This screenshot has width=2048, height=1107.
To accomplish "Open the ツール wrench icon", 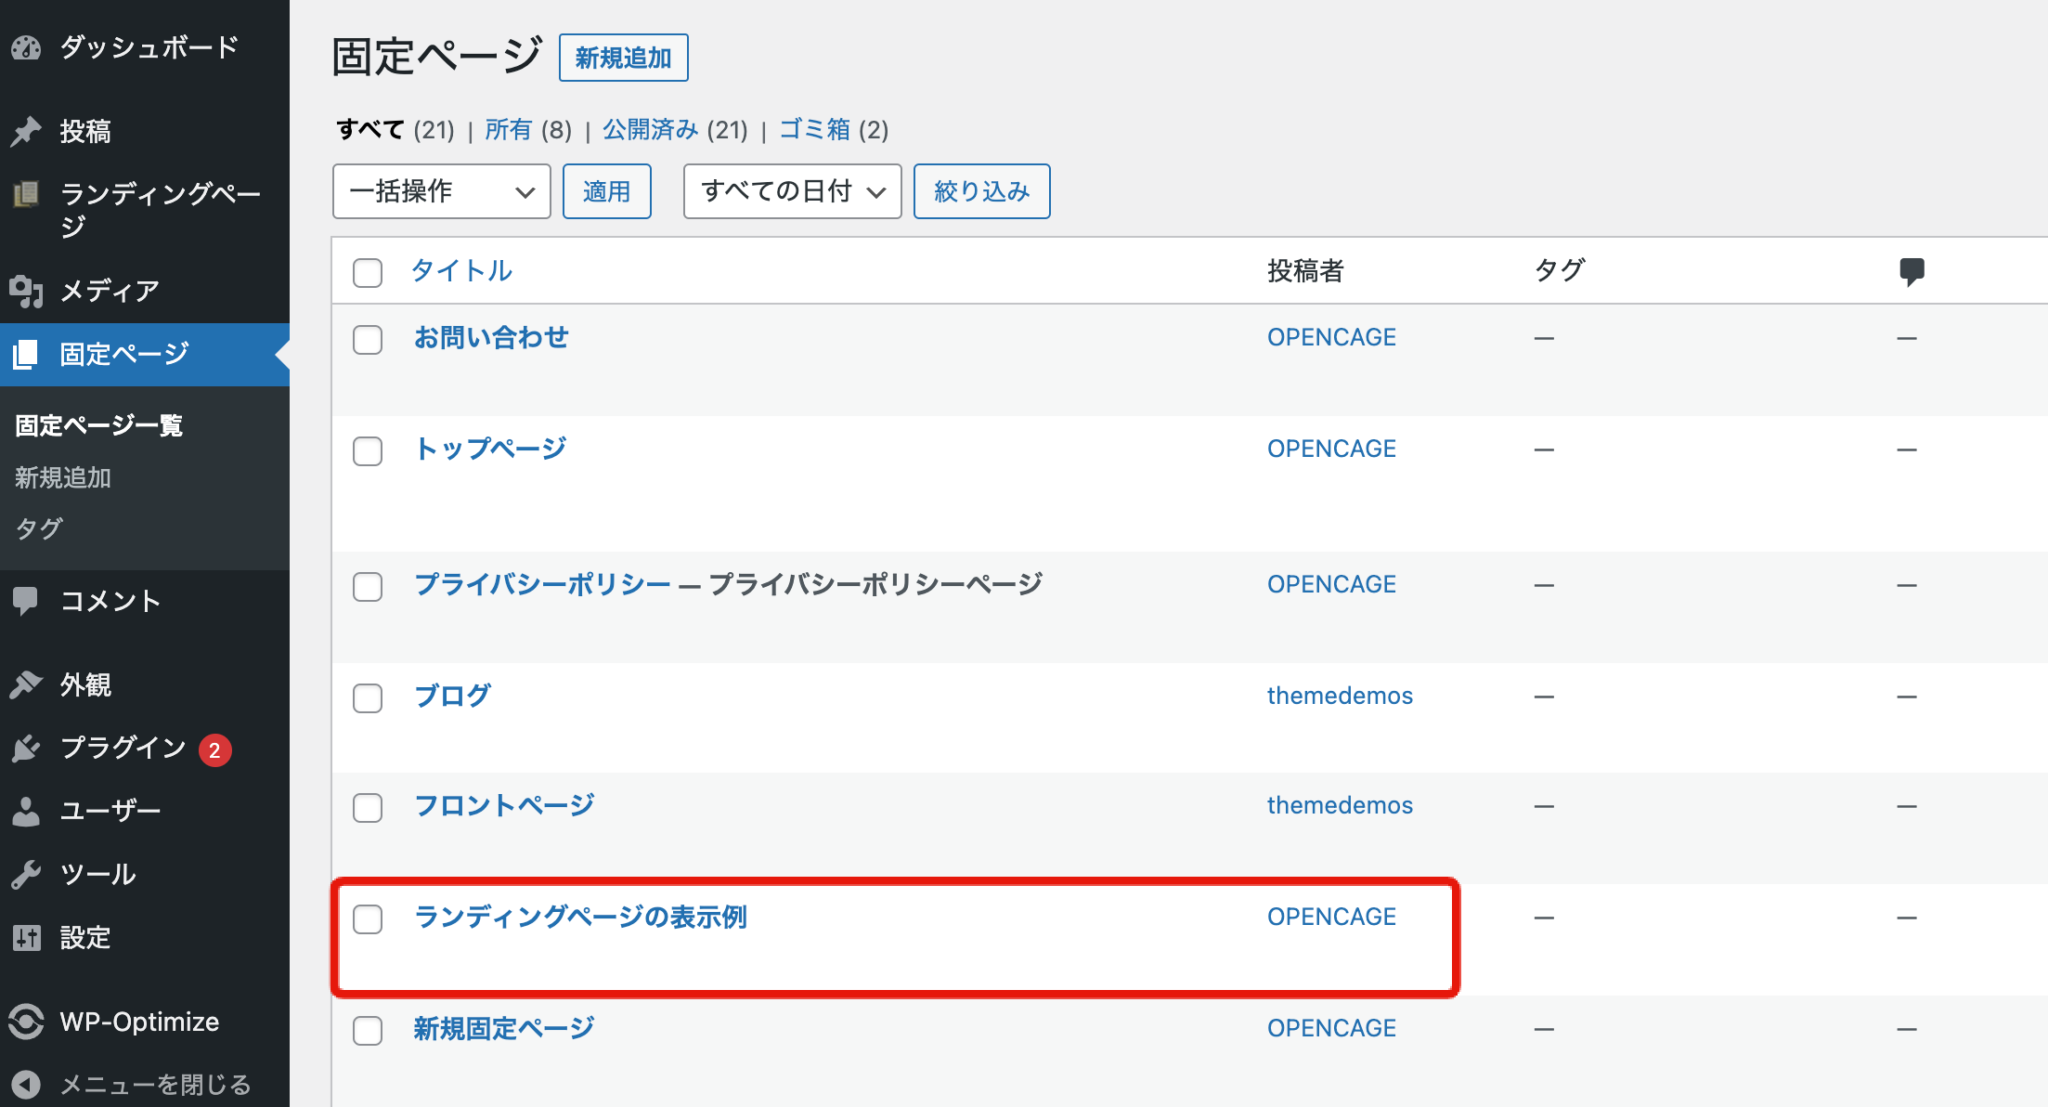I will (x=25, y=873).
